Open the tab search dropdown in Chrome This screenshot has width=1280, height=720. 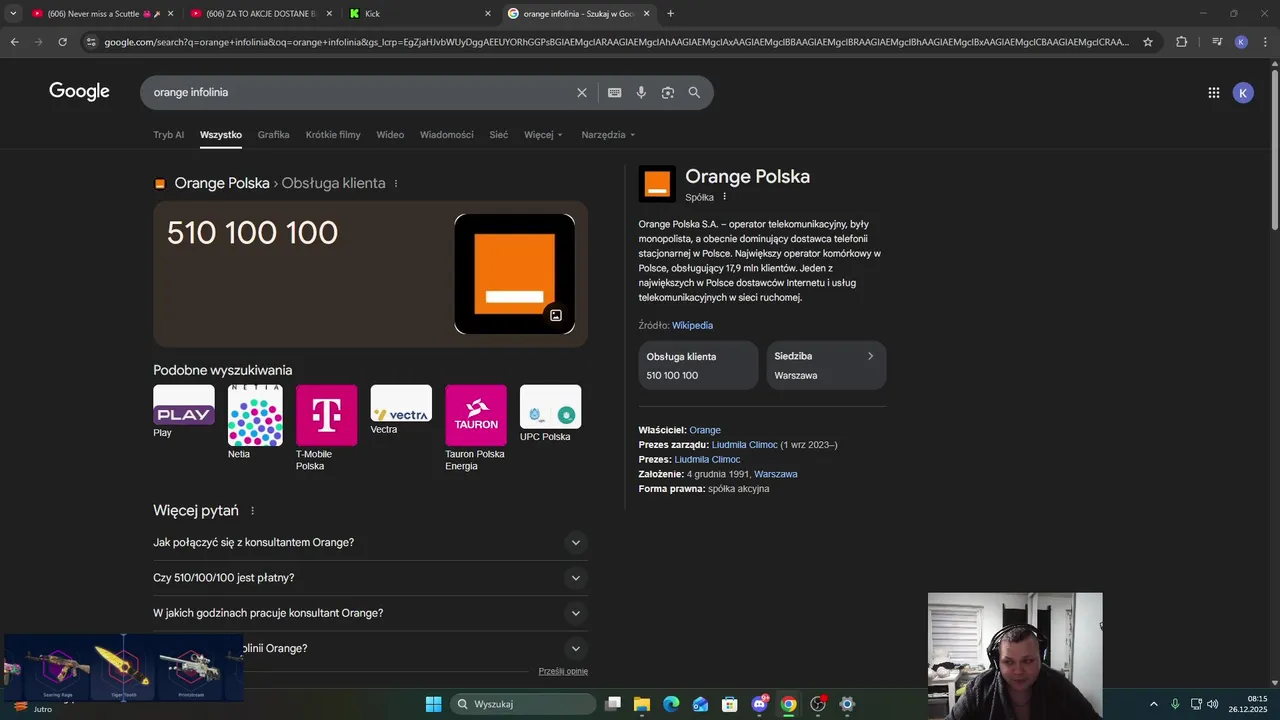click(x=13, y=13)
